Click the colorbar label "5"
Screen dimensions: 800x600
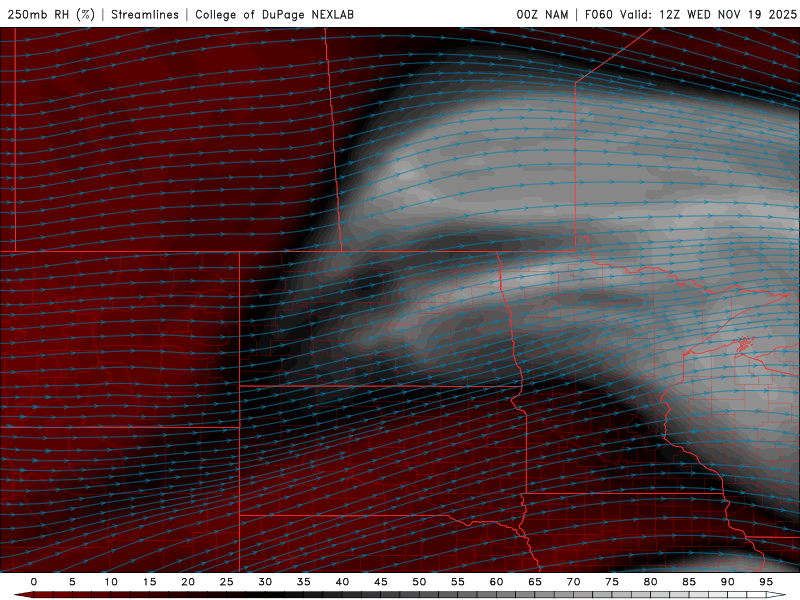tap(72, 582)
